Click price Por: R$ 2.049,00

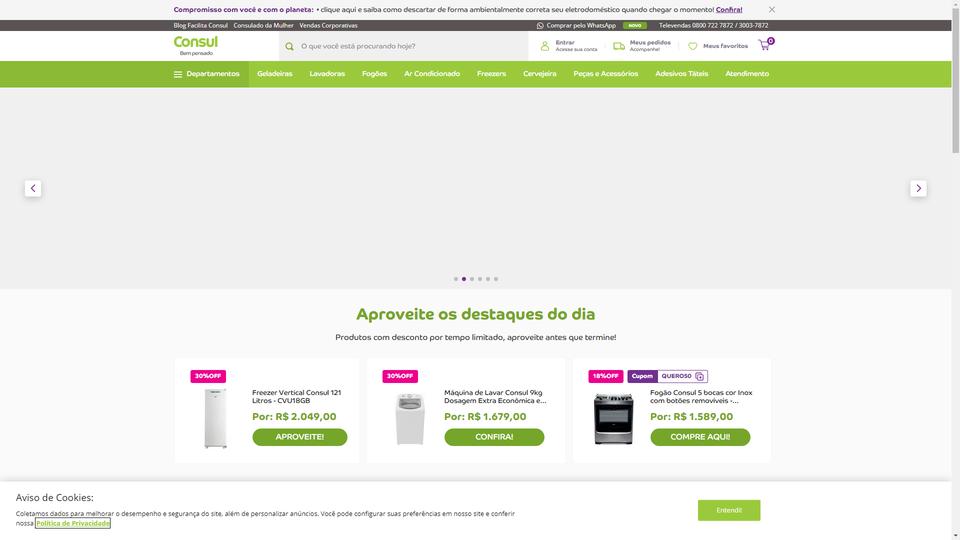click(294, 417)
